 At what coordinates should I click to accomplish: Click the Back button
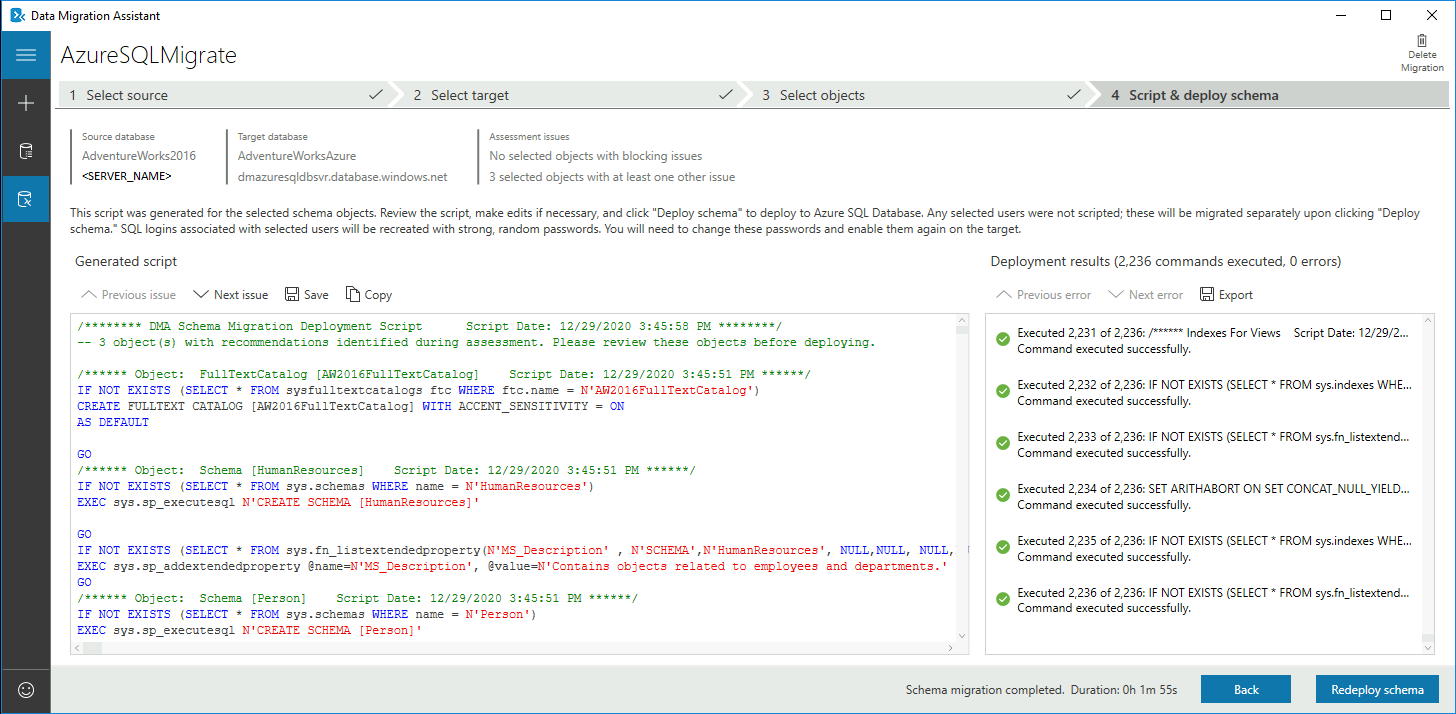1246,690
